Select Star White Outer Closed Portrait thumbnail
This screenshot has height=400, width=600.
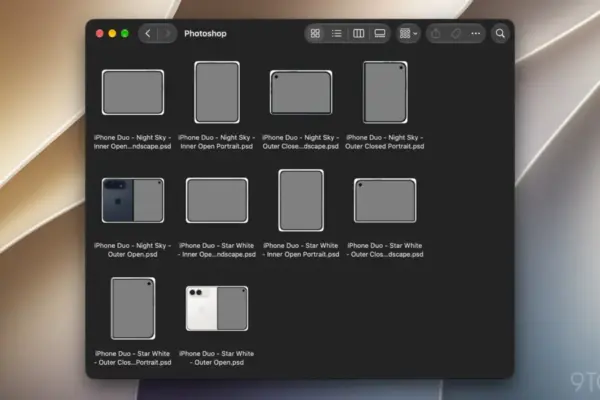tap(133, 309)
